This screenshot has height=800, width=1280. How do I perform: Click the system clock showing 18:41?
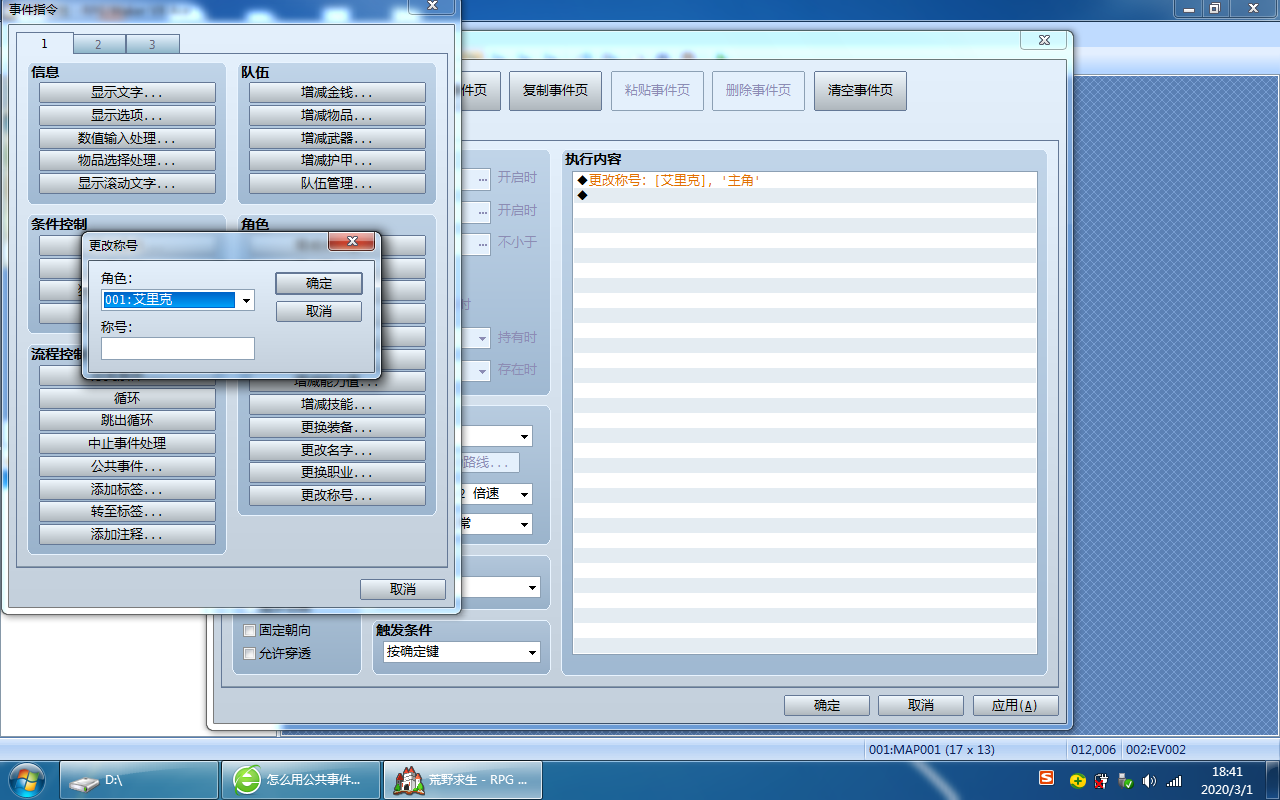tap(1227, 772)
